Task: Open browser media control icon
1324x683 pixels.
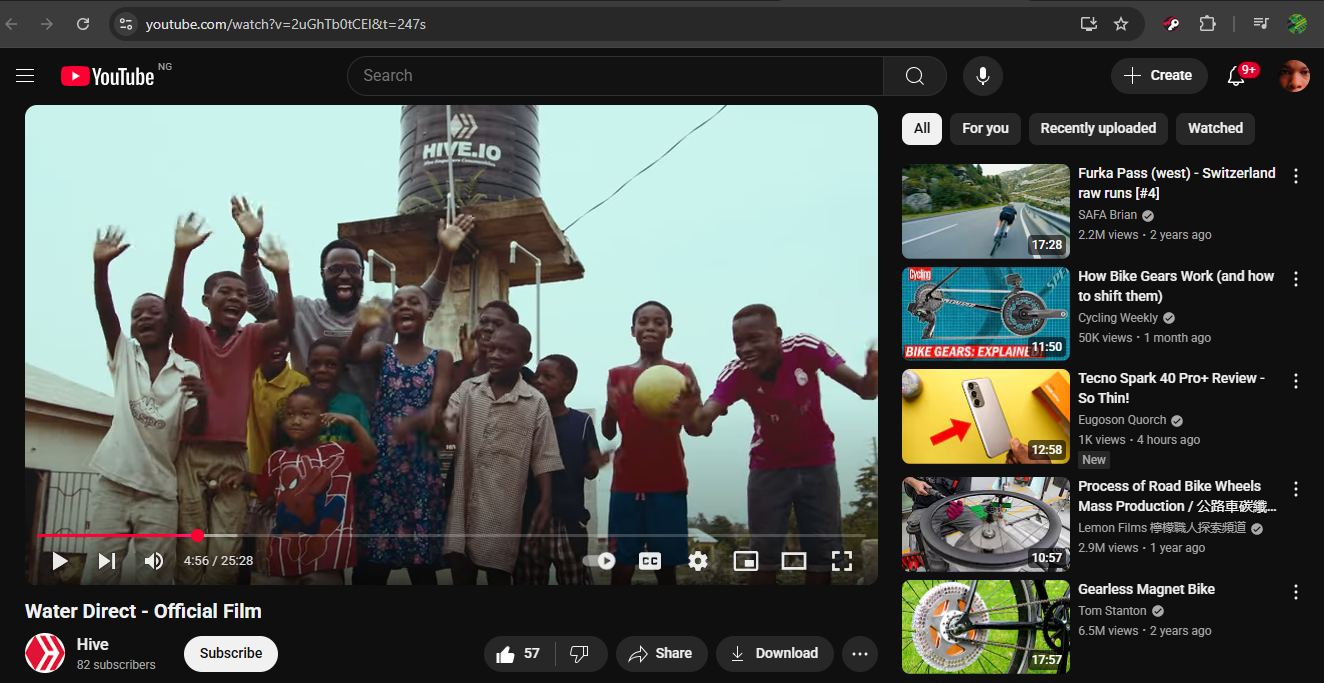Action: [x=1261, y=24]
